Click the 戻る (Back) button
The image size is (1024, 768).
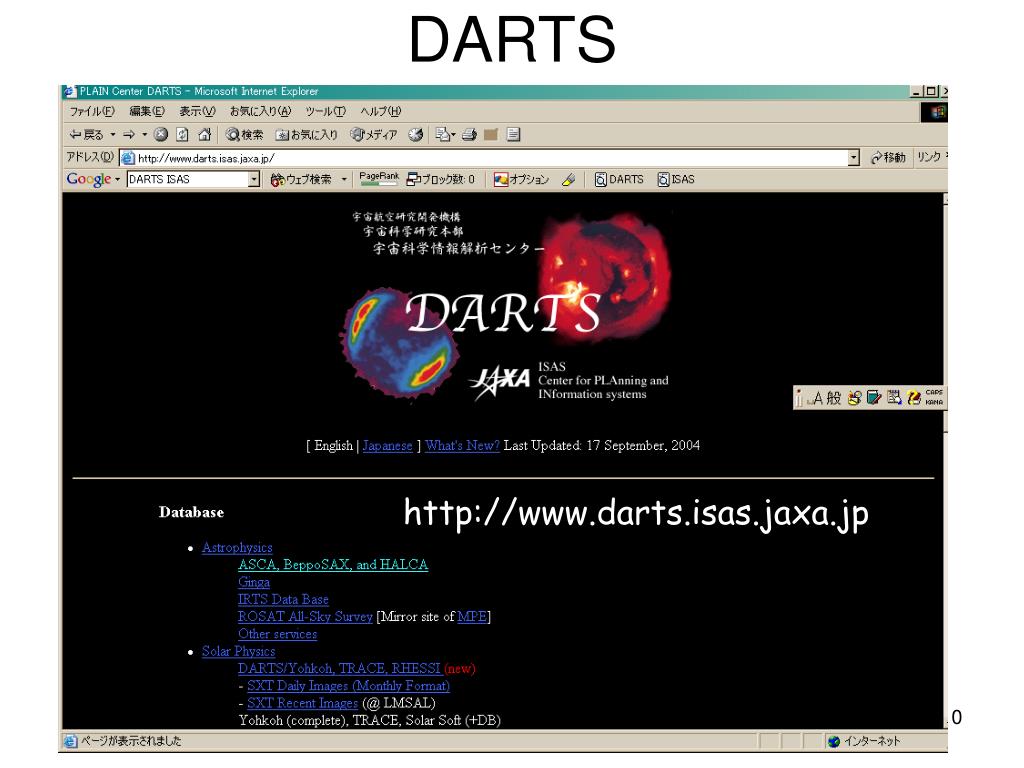pyautogui.click(x=86, y=134)
